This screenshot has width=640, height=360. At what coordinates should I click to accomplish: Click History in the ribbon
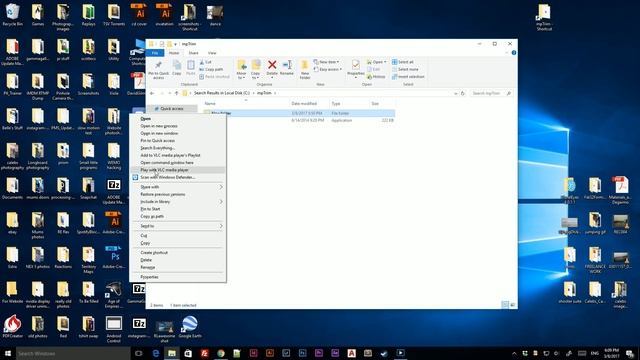point(376,77)
